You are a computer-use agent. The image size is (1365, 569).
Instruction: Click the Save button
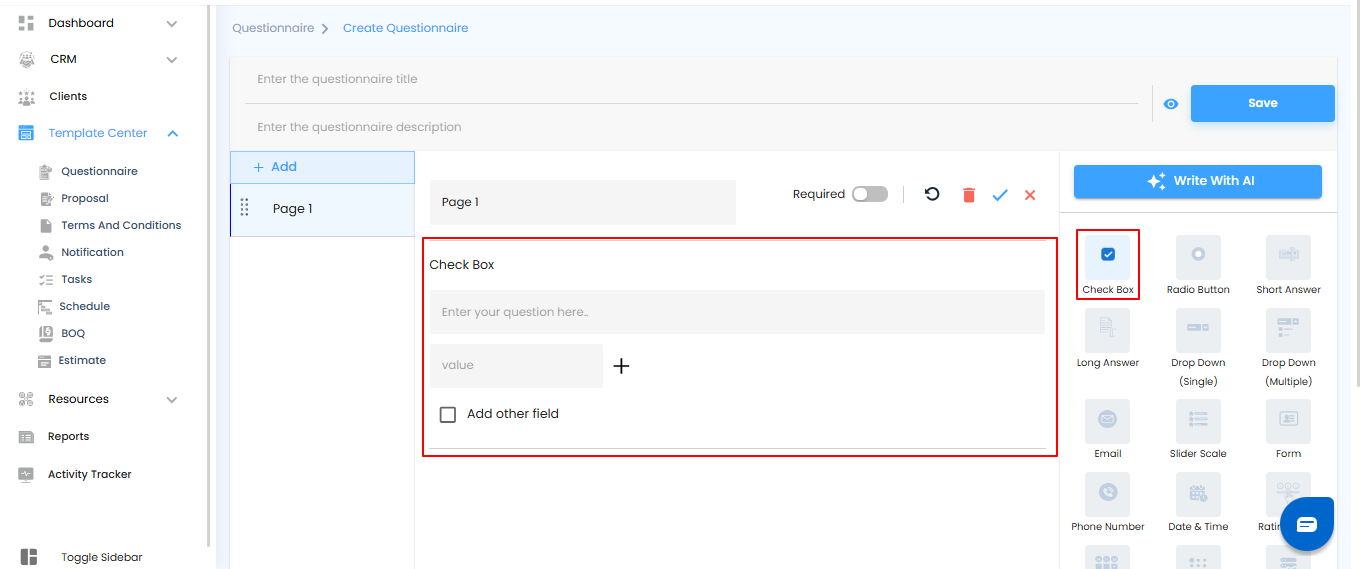[x=1262, y=103]
